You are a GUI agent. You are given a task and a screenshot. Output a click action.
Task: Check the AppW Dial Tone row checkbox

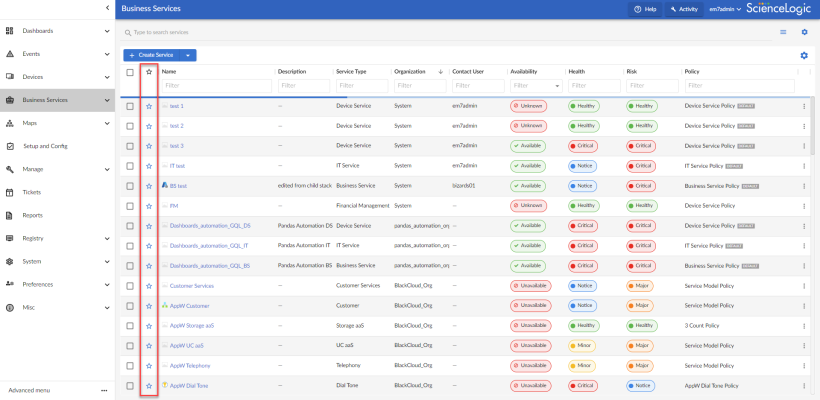(x=130, y=385)
